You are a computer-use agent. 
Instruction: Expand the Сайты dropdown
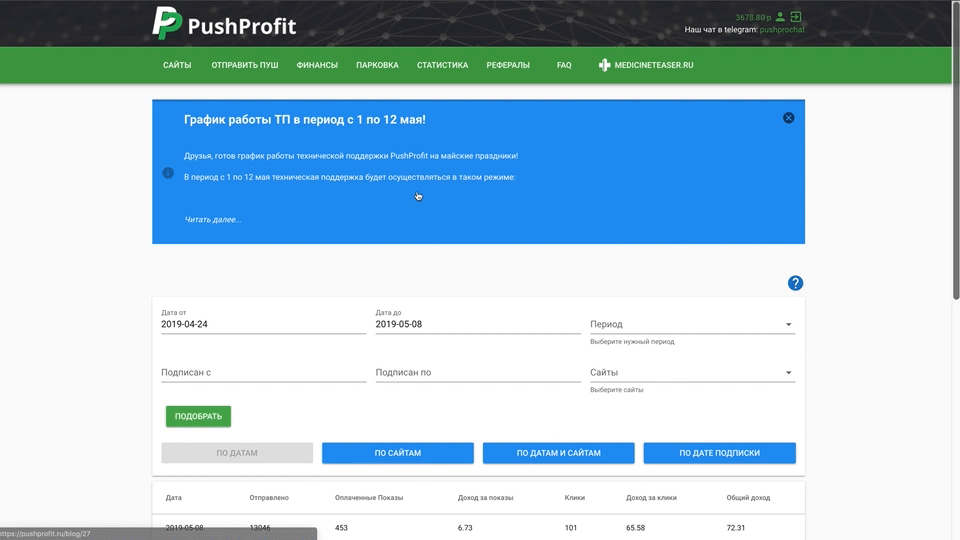click(x=692, y=372)
